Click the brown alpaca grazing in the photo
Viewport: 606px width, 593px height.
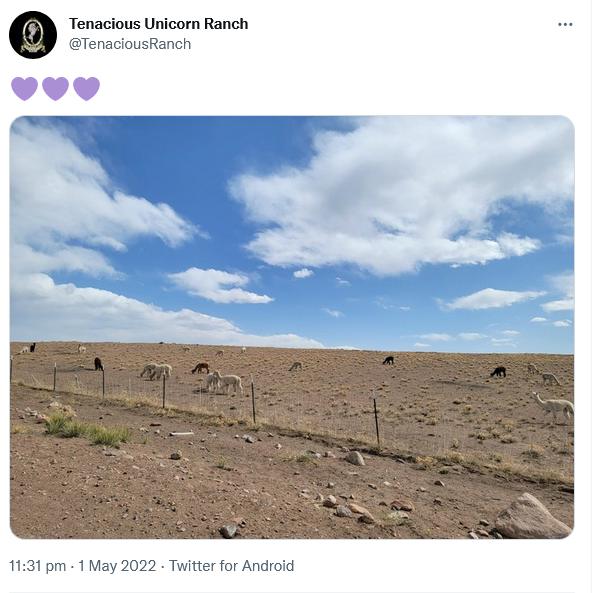(x=201, y=368)
